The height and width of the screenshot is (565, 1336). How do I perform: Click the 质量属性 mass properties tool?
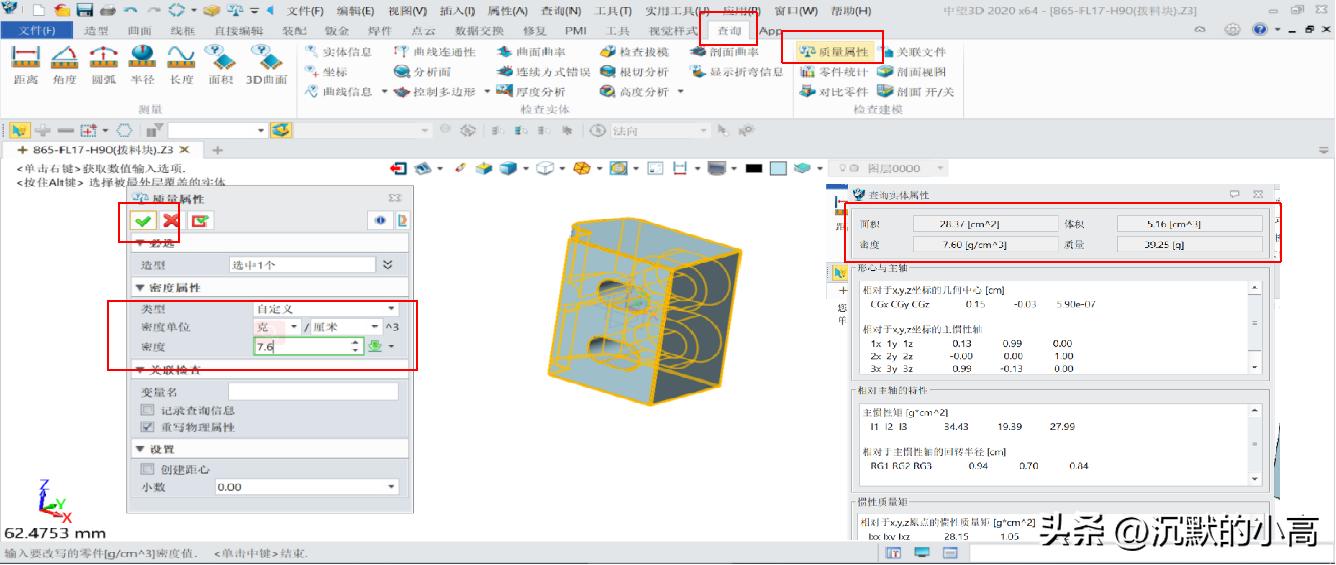[836, 52]
